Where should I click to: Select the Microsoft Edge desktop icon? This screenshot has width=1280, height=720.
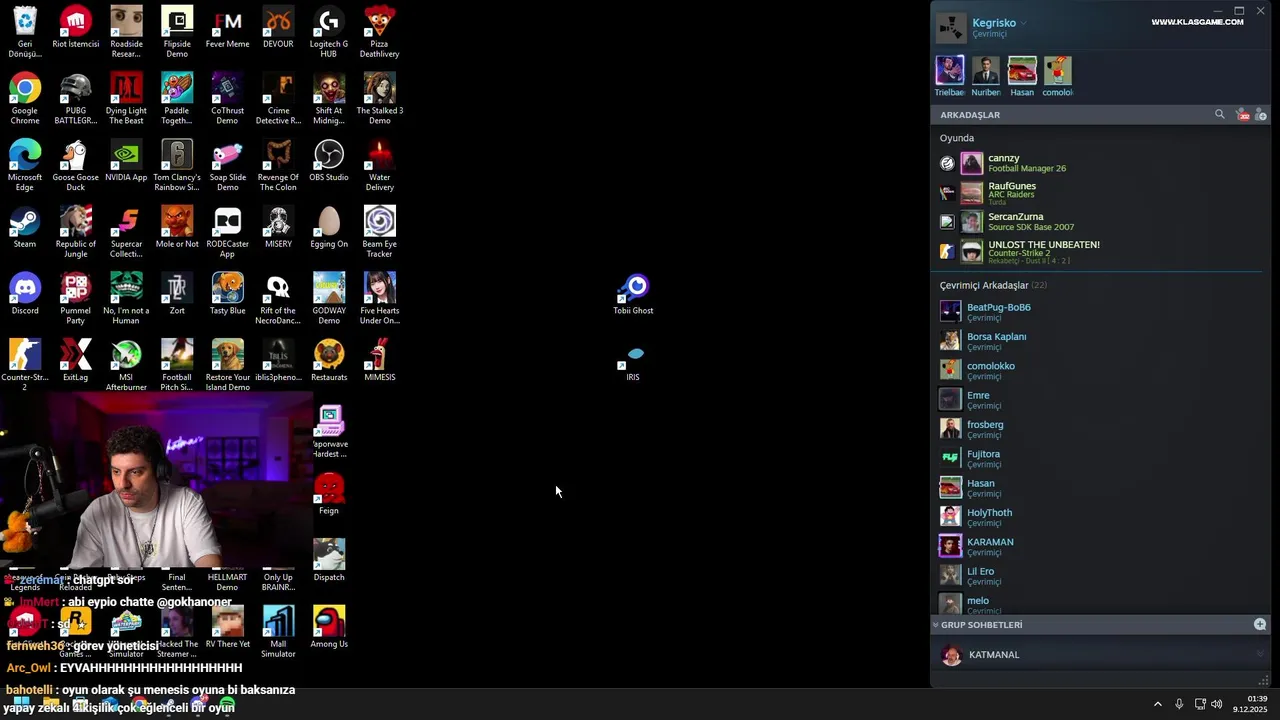pyautogui.click(x=25, y=166)
